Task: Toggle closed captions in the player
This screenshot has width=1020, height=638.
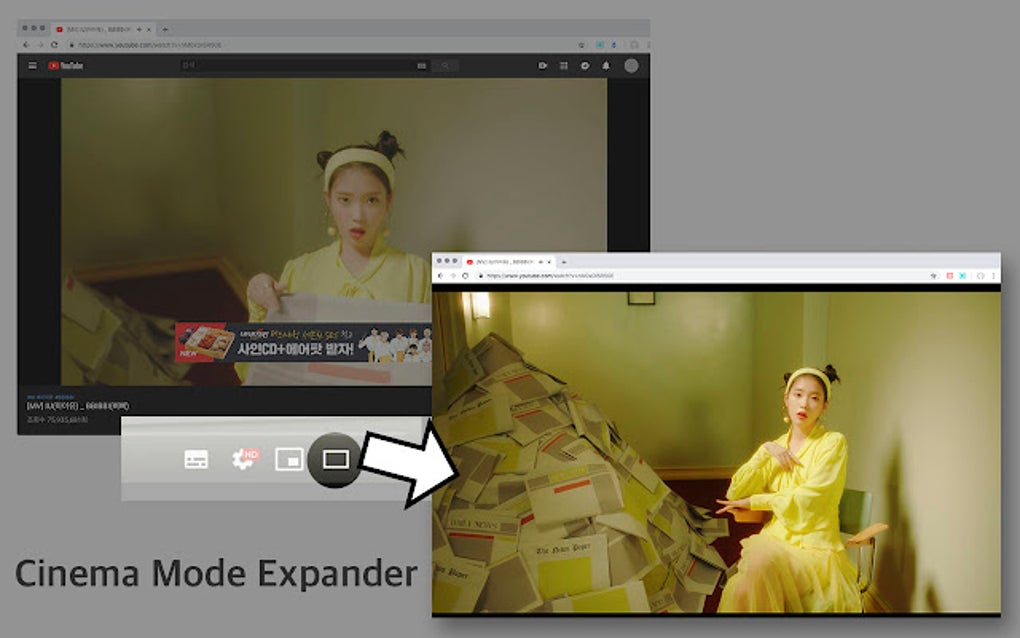Action: tap(196, 458)
